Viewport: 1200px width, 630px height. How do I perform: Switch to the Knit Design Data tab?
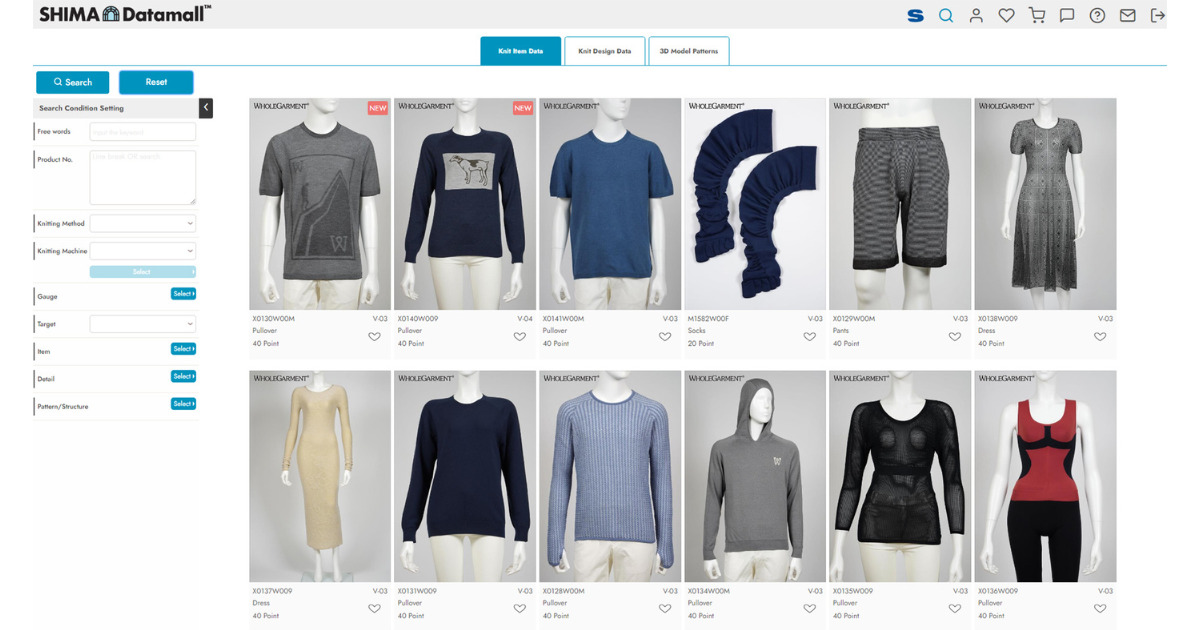pyautogui.click(x=604, y=51)
